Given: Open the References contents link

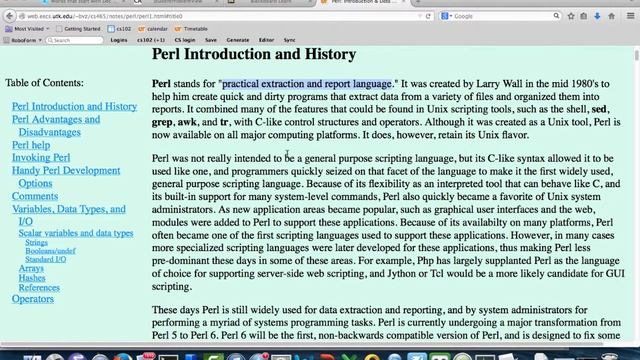Looking at the screenshot, I should 39,288.
